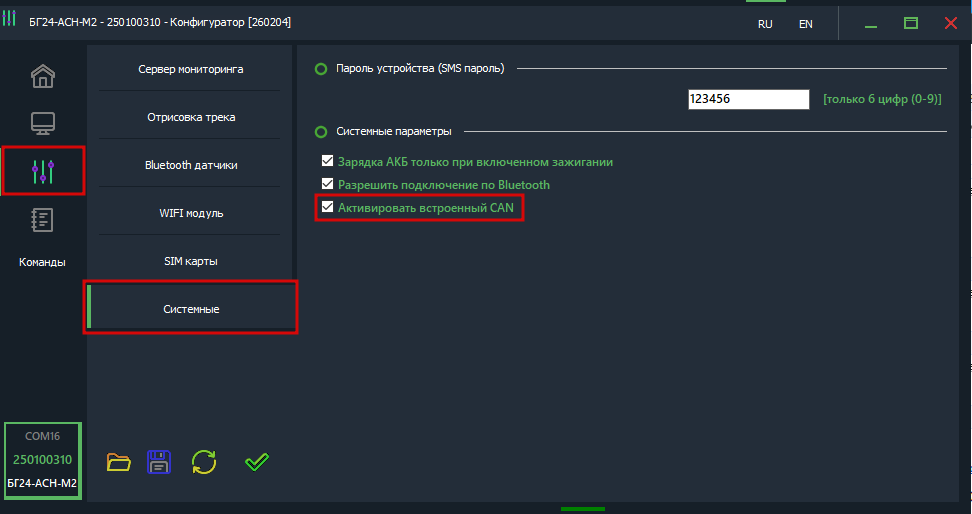Select the COM16 device status box
This screenshot has width=972, height=514.
tap(42, 461)
